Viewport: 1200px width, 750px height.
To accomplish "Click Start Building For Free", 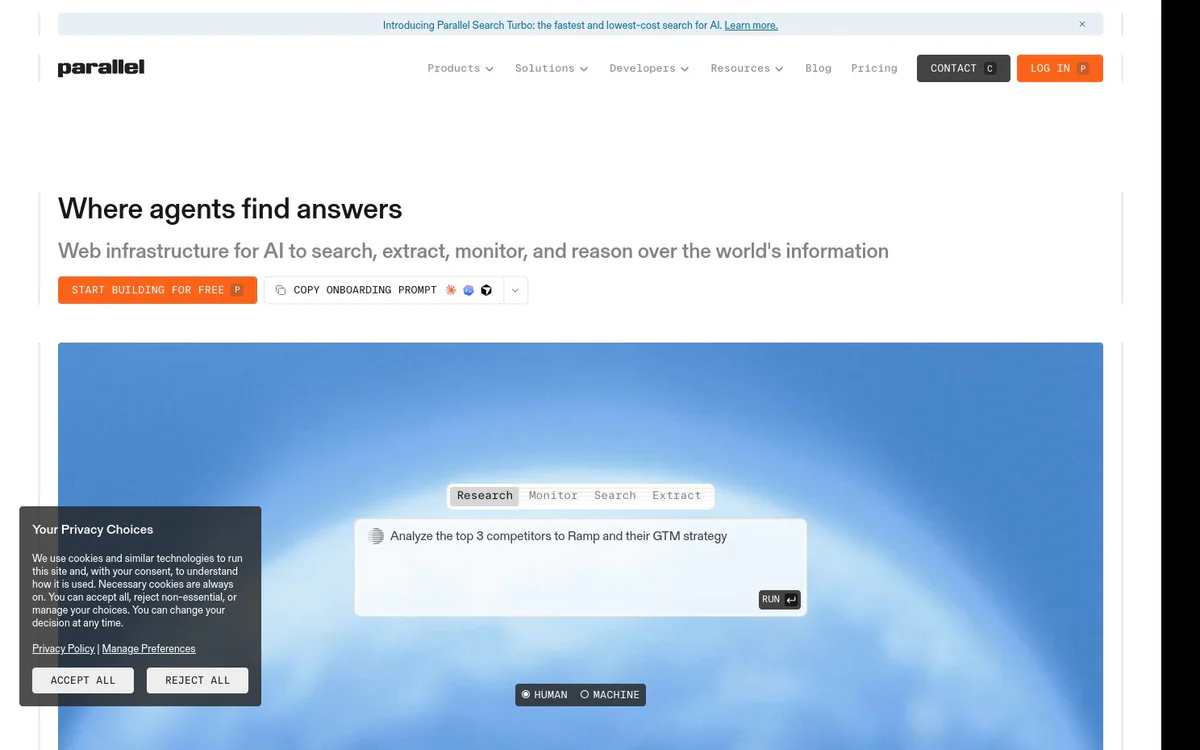I will click(x=157, y=290).
